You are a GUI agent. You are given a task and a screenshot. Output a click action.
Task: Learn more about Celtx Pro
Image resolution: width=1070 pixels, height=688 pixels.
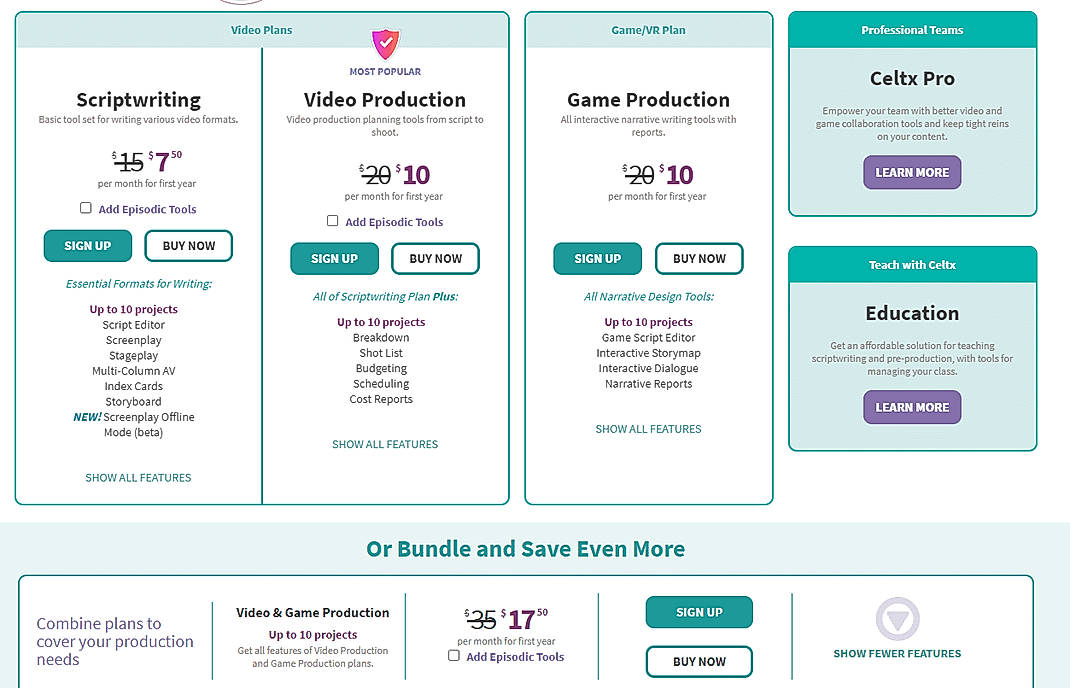tap(911, 172)
